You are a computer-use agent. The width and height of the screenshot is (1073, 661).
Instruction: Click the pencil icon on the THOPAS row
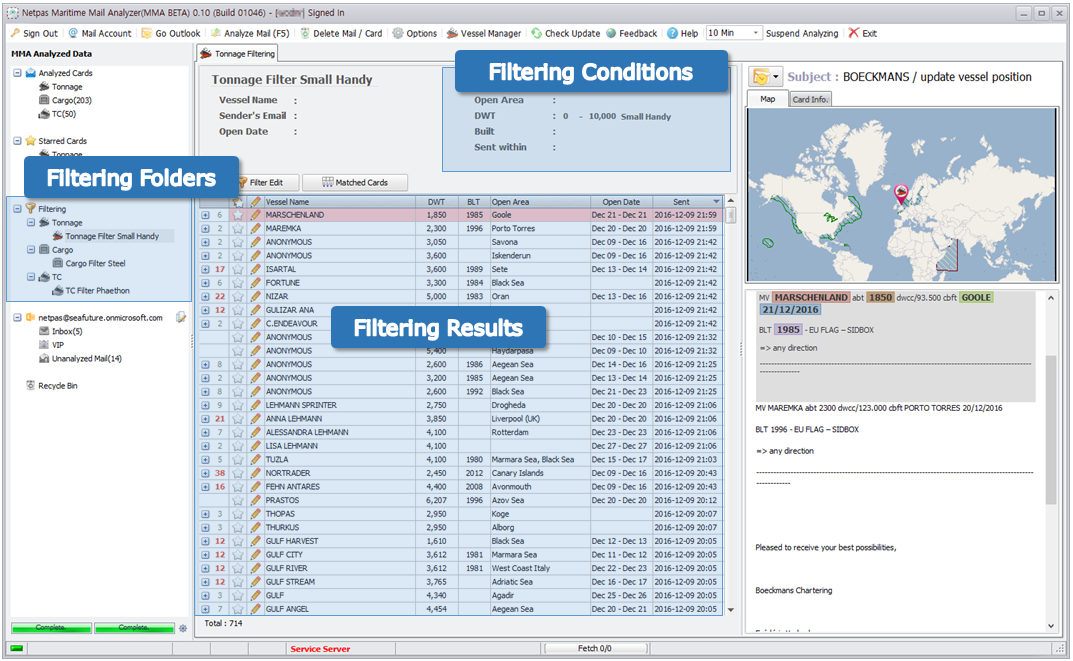(255, 514)
